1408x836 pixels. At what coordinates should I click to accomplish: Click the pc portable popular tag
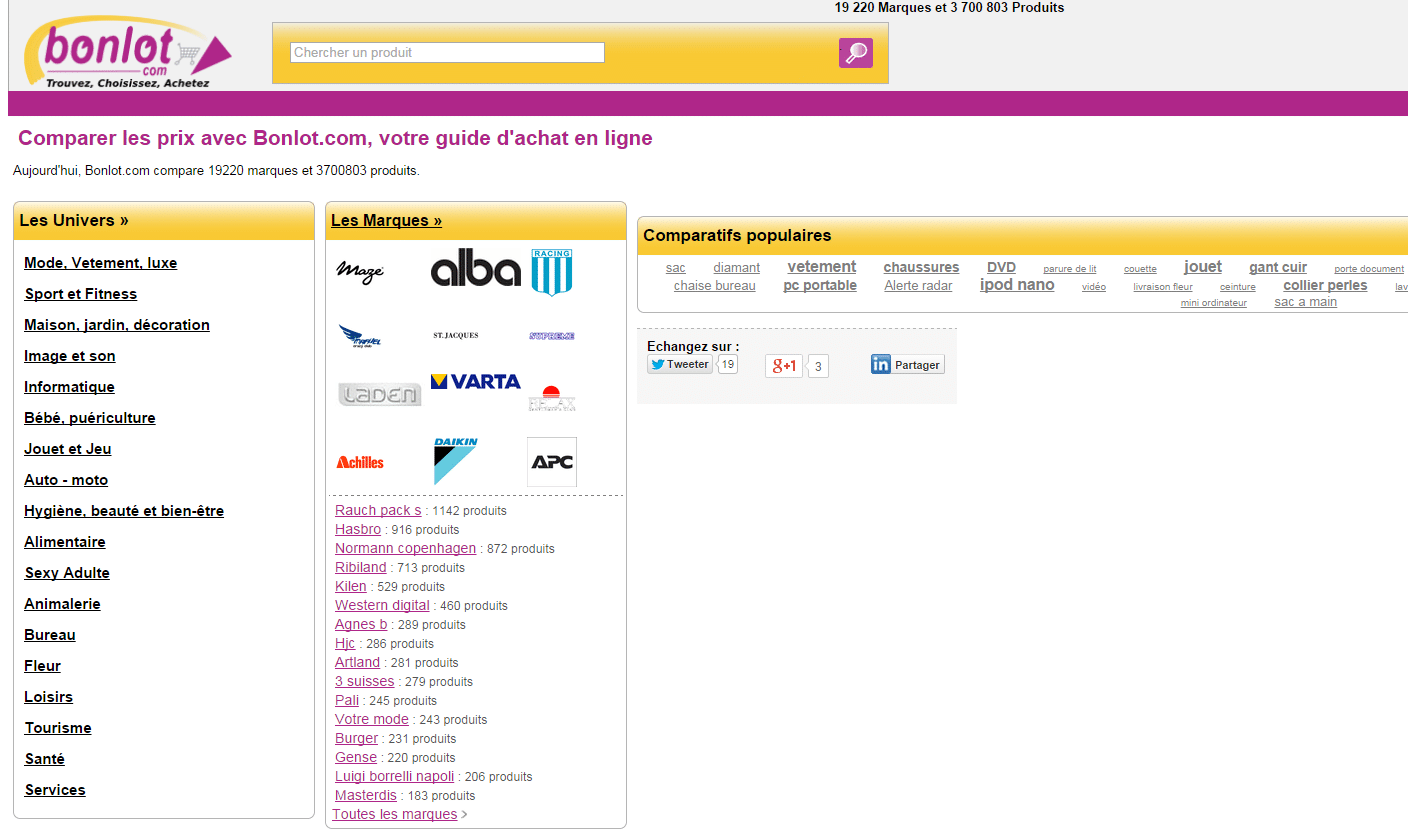[x=820, y=285]
